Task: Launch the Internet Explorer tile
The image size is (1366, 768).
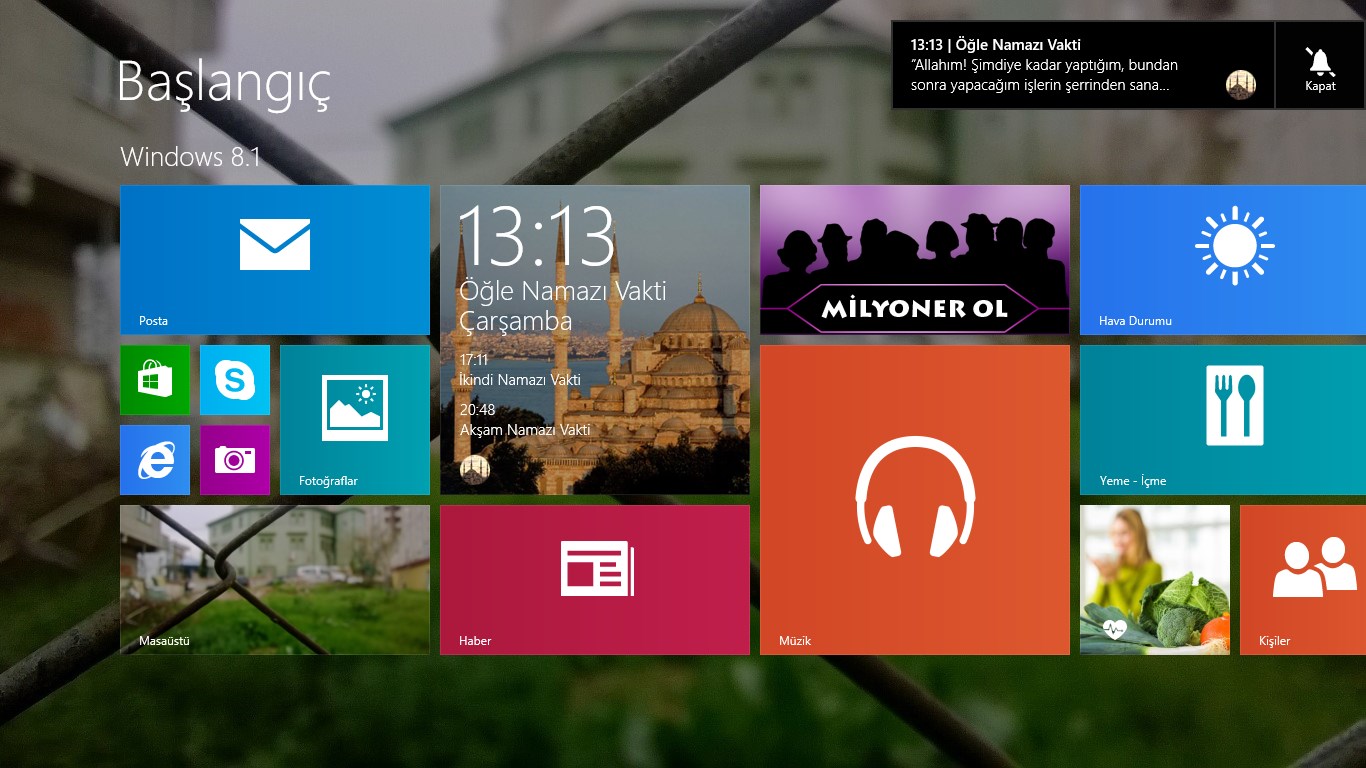Action: coord(155,460)
